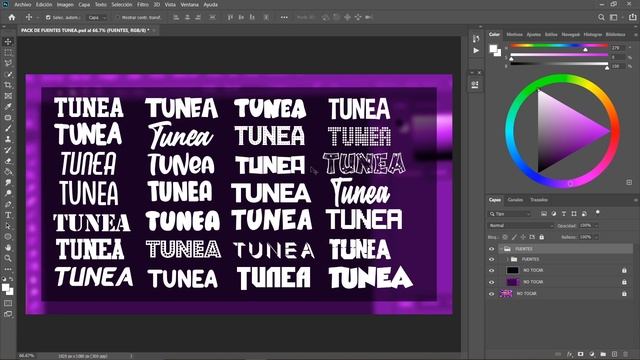
Task: Create new group folder icon in Layers footer
Action: pos(603,354)
